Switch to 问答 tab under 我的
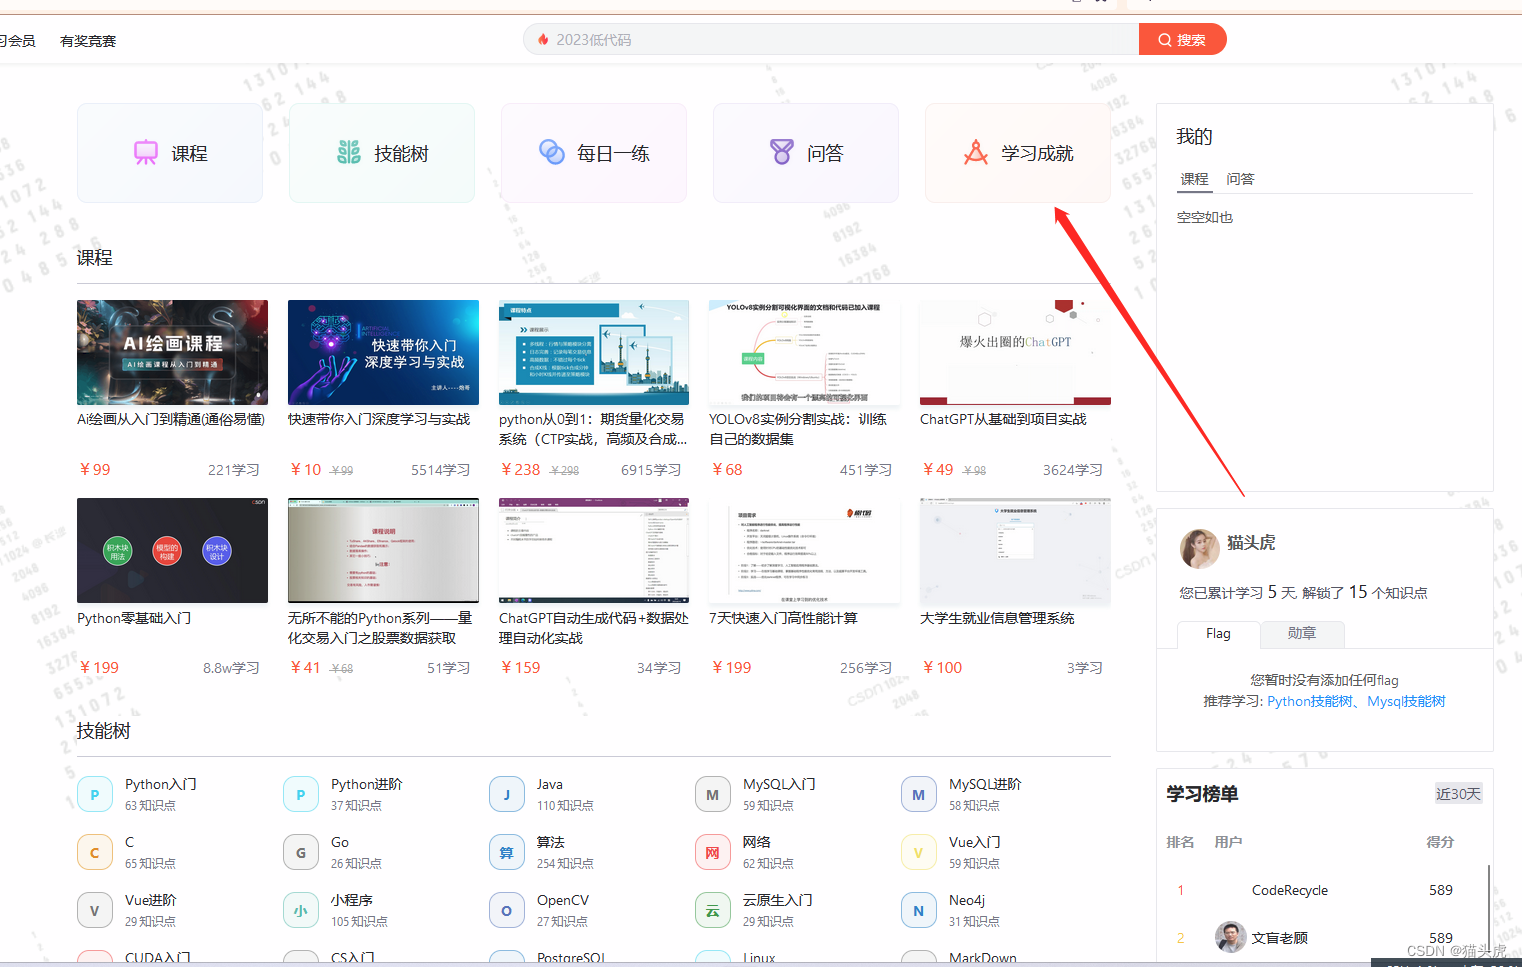The width and height of the screenshot is (1522, 967). tap(1240, 179)
